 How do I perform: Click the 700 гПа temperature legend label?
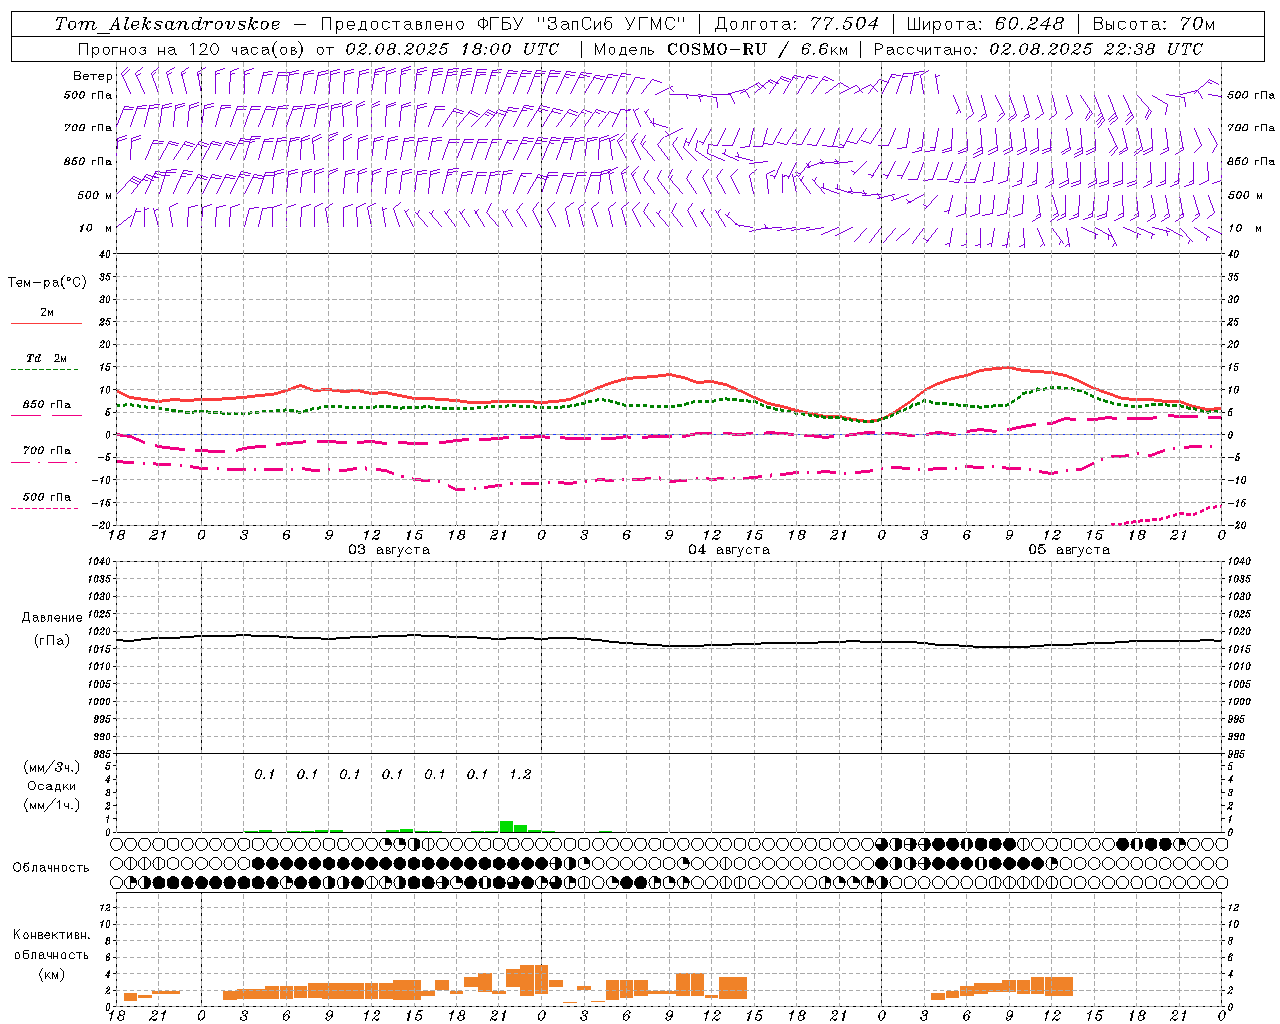pos(47,451)
